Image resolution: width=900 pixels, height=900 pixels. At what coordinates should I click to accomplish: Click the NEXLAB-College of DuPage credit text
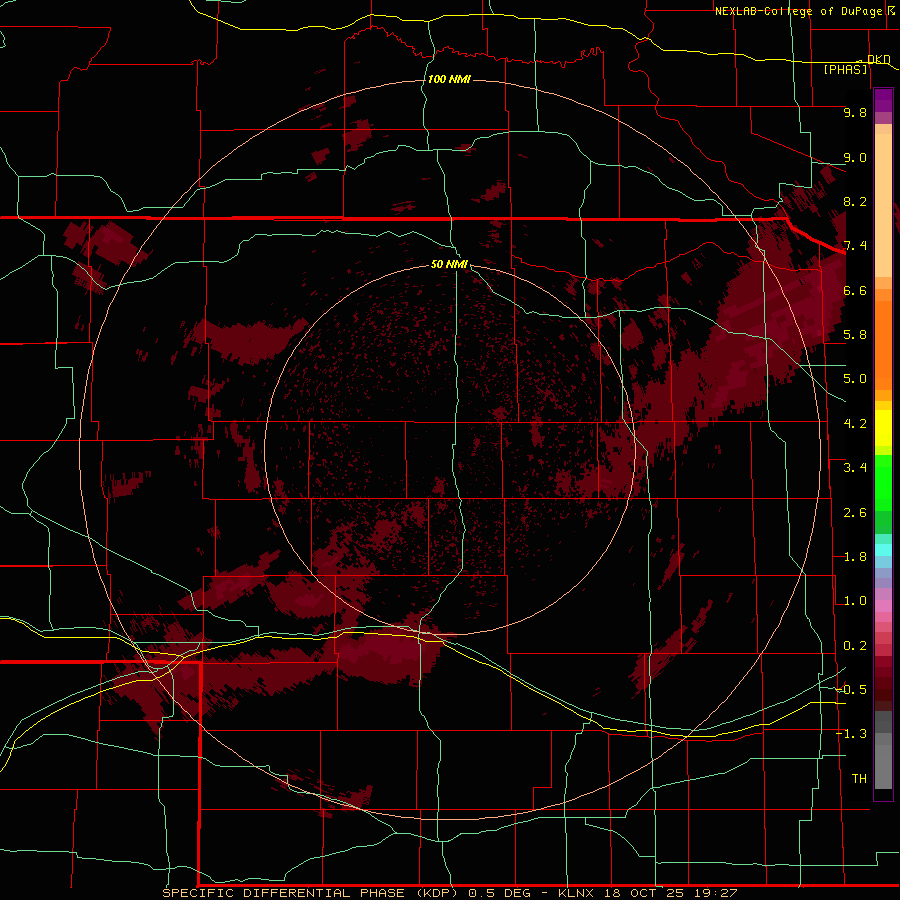(800, 11)
